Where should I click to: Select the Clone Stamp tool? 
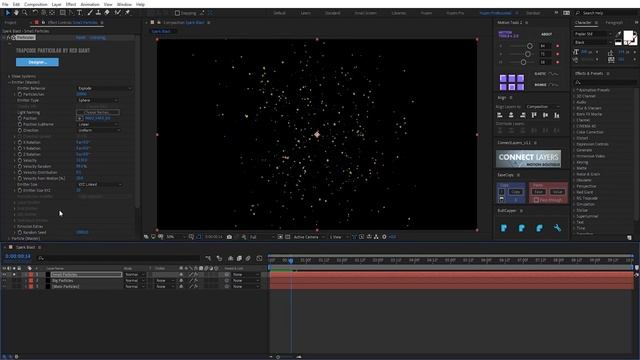click(98, 13)
